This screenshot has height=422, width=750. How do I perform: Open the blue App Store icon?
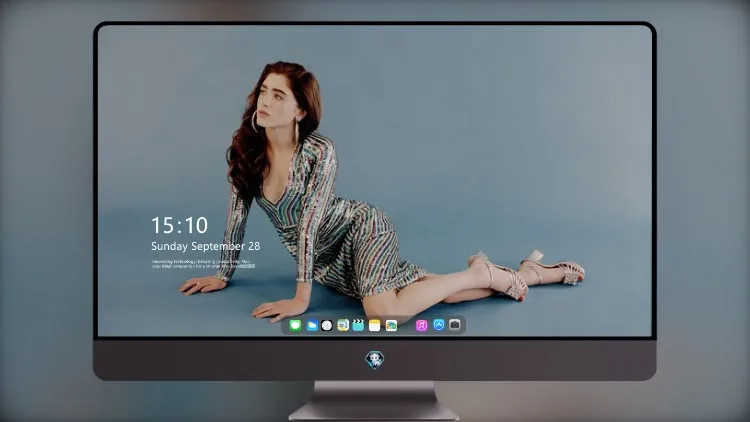coord(439,325)
